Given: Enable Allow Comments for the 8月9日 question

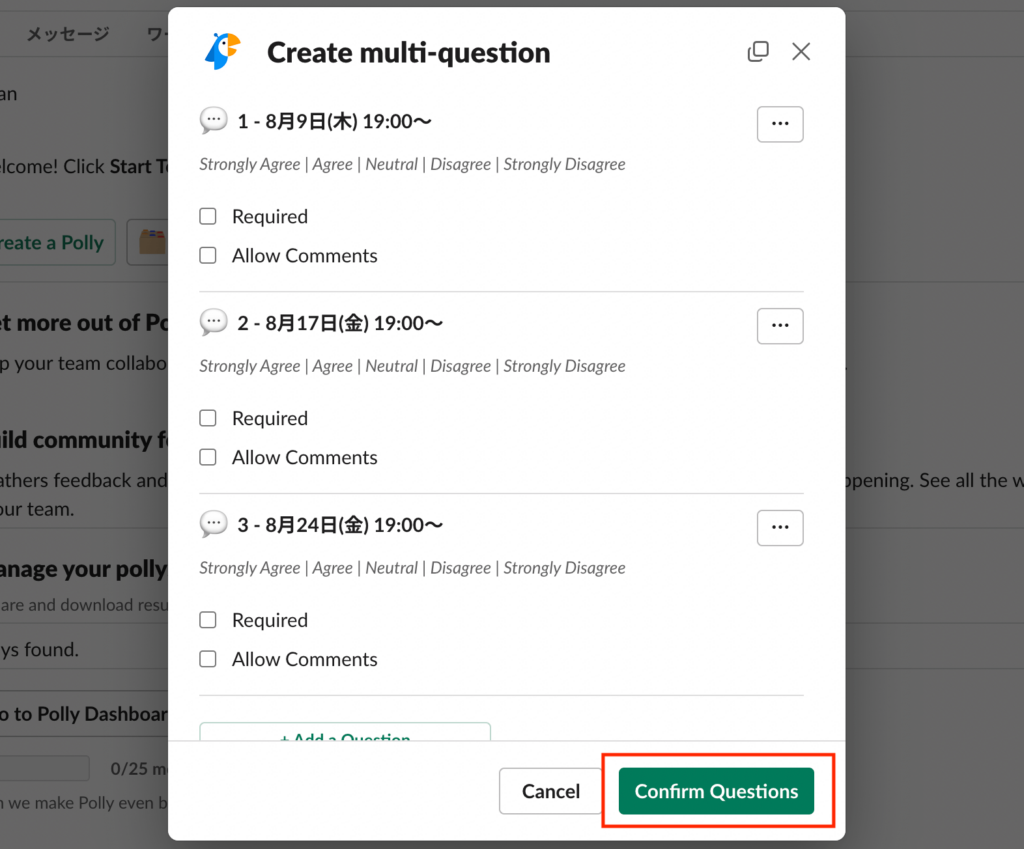Looking at the screenshot, I should click(x=208, y=255).
